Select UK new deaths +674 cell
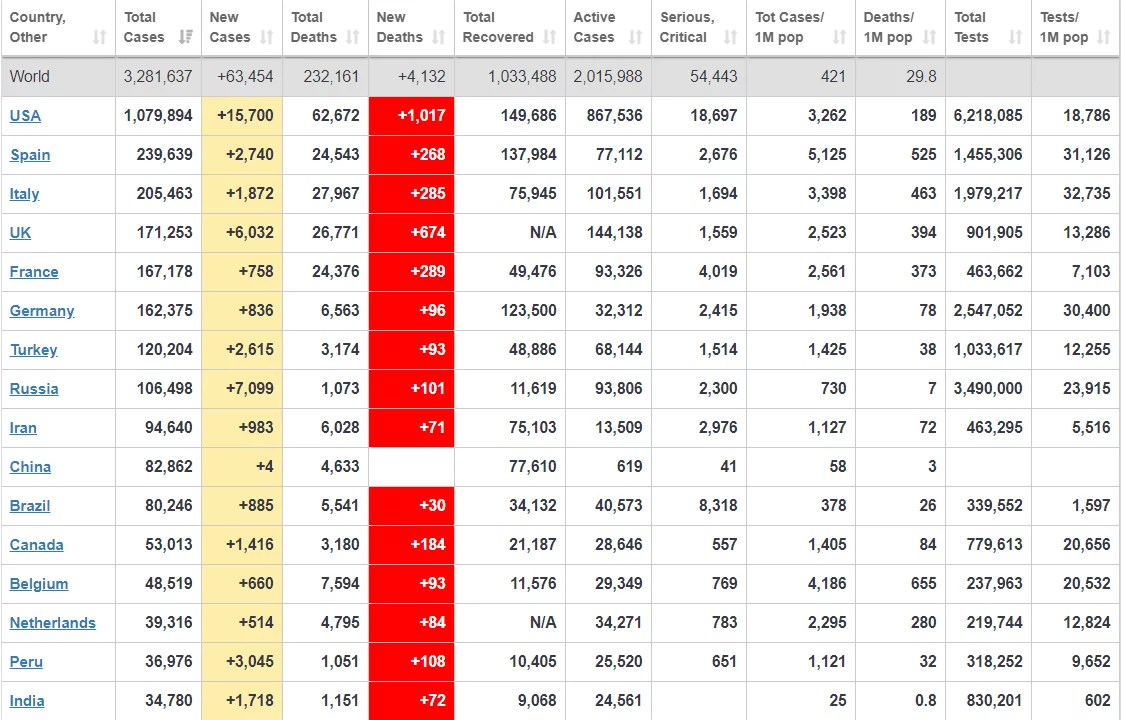 (411, 233)
